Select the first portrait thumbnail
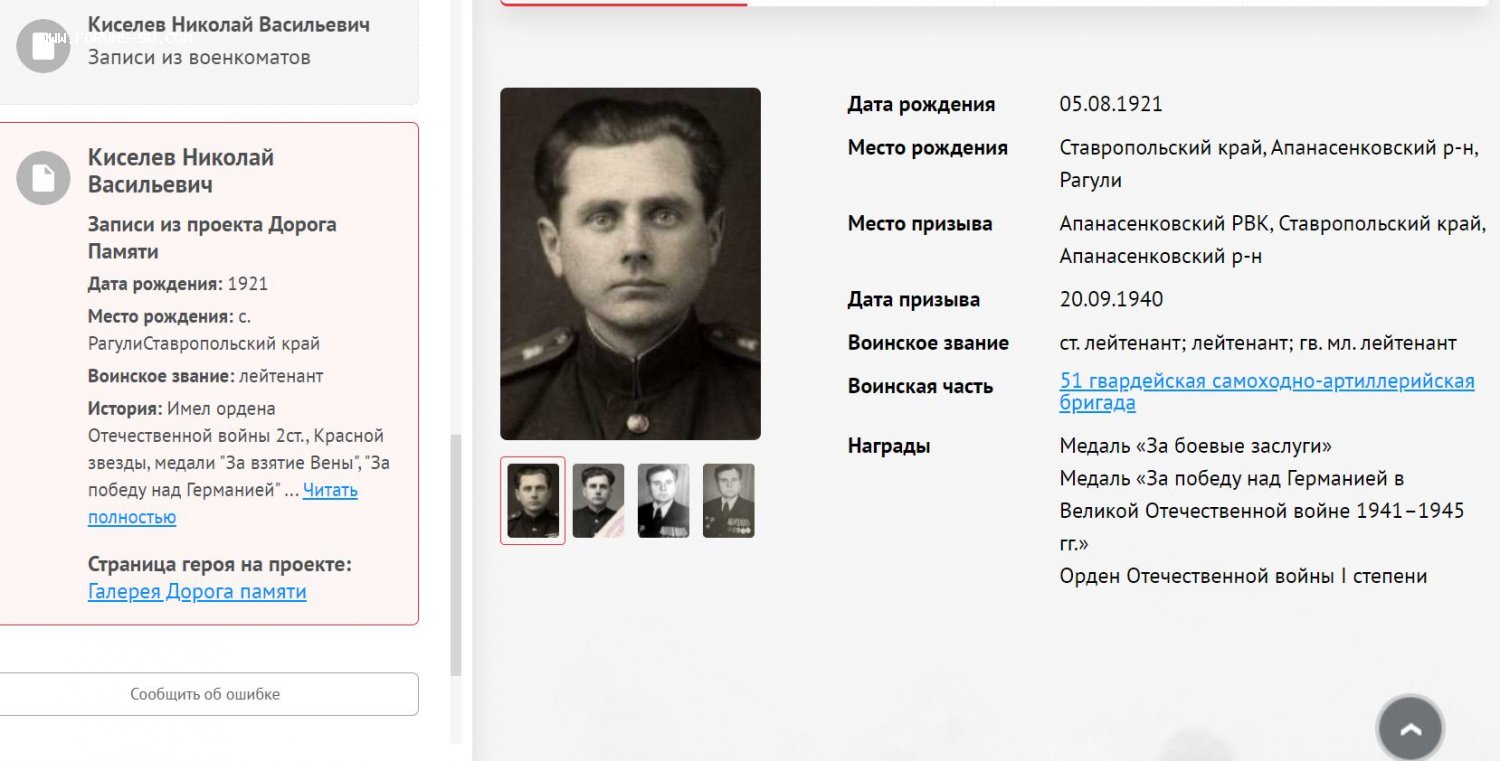1500x761 pixels. (x=533, y=500)
